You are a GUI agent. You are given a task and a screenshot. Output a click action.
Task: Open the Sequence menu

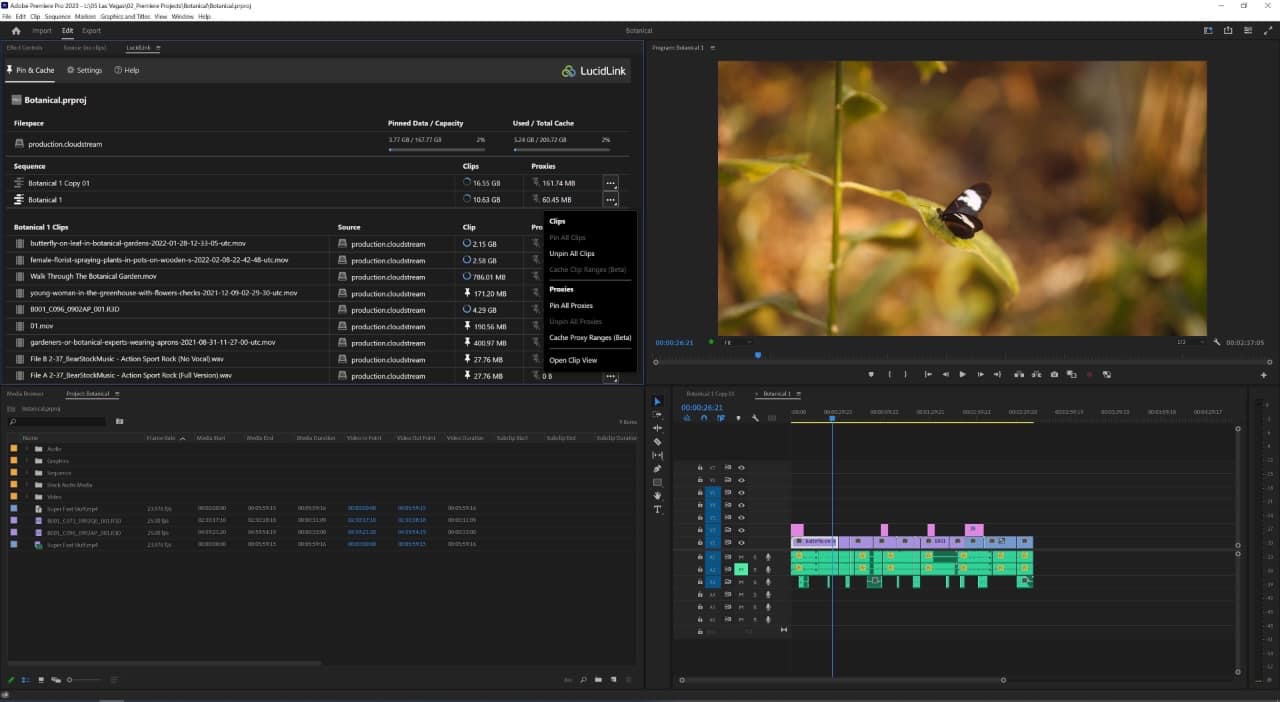(x=57, y=17)
